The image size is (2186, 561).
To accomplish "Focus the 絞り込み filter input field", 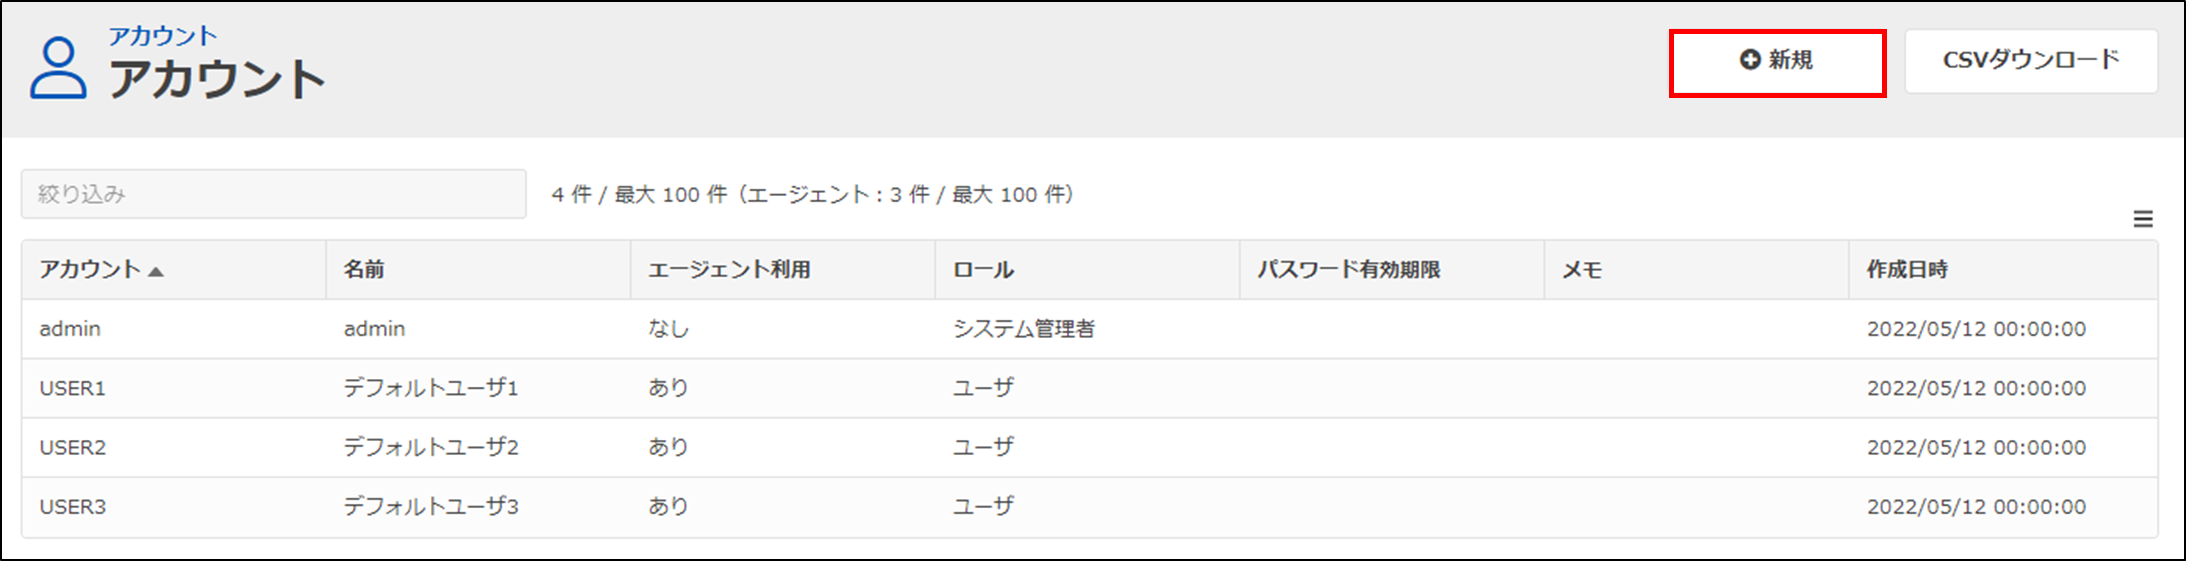I will coord(273,194).
